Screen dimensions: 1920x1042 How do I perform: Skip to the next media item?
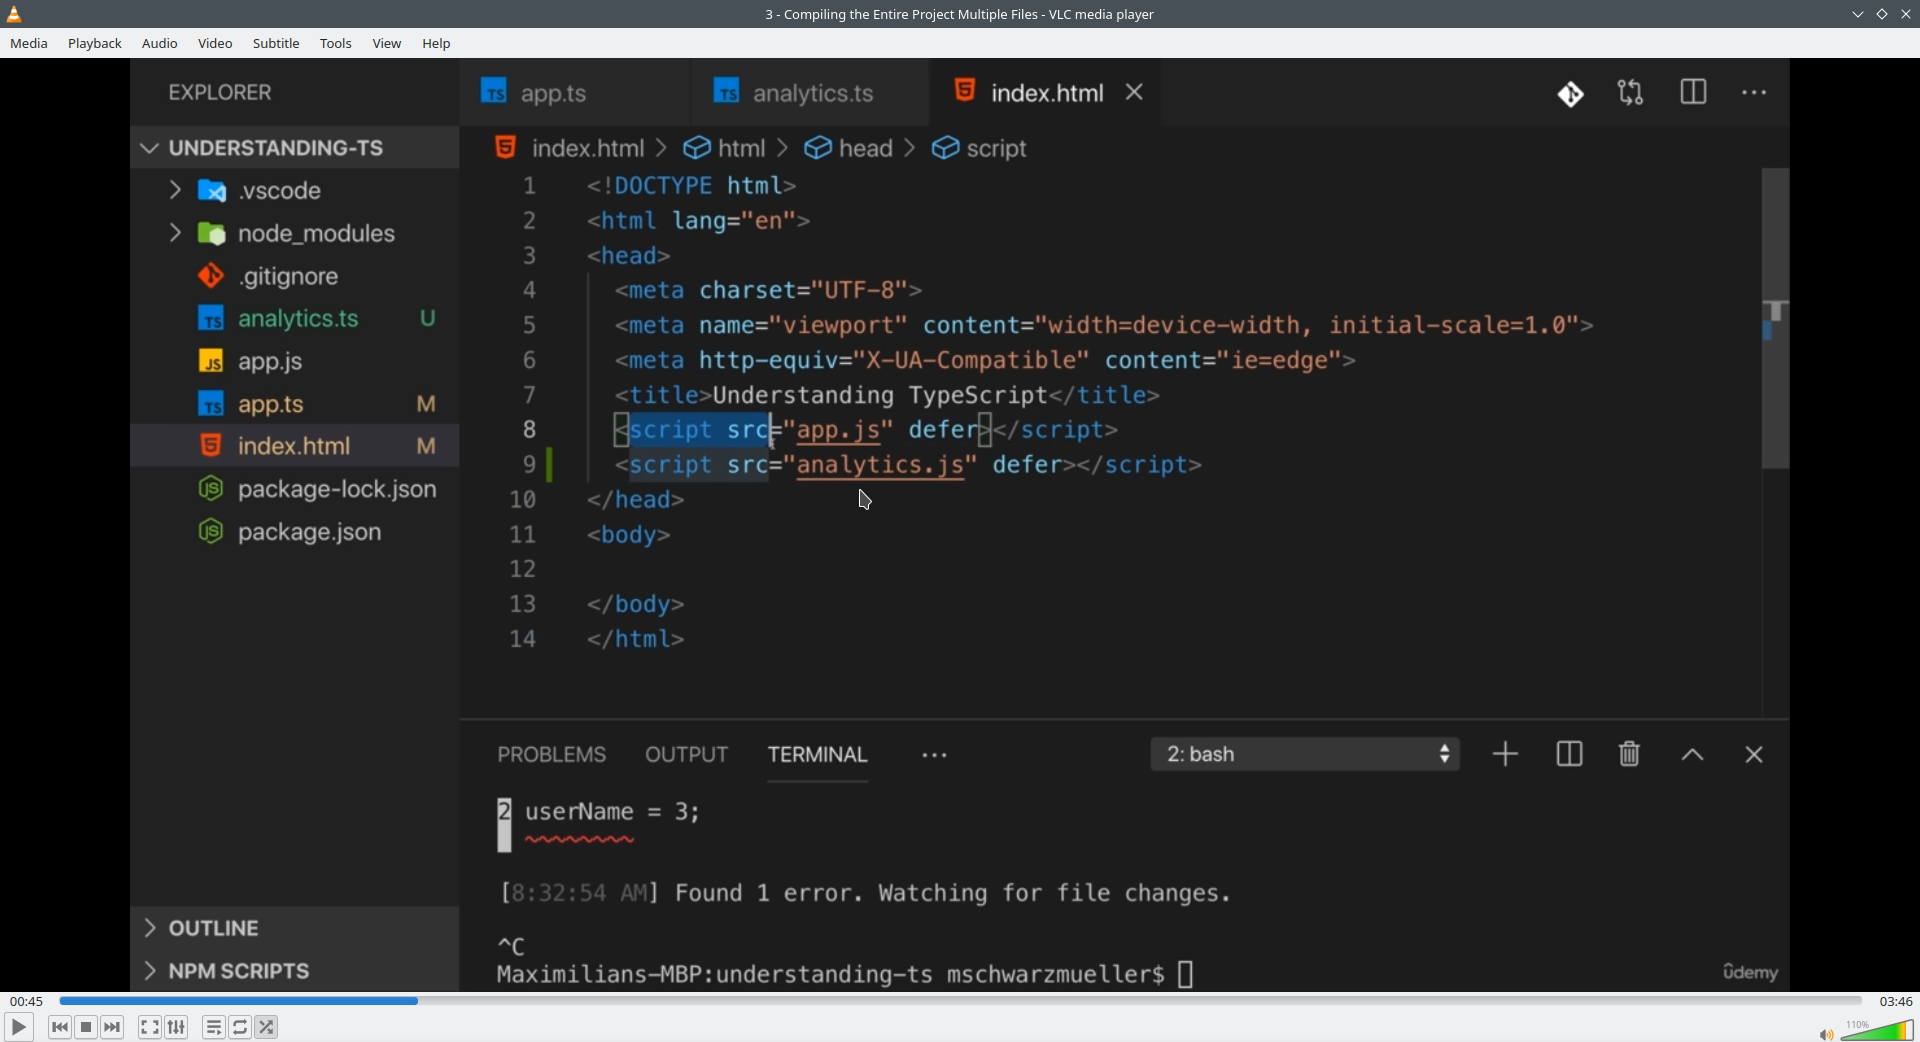(113, 1027)
